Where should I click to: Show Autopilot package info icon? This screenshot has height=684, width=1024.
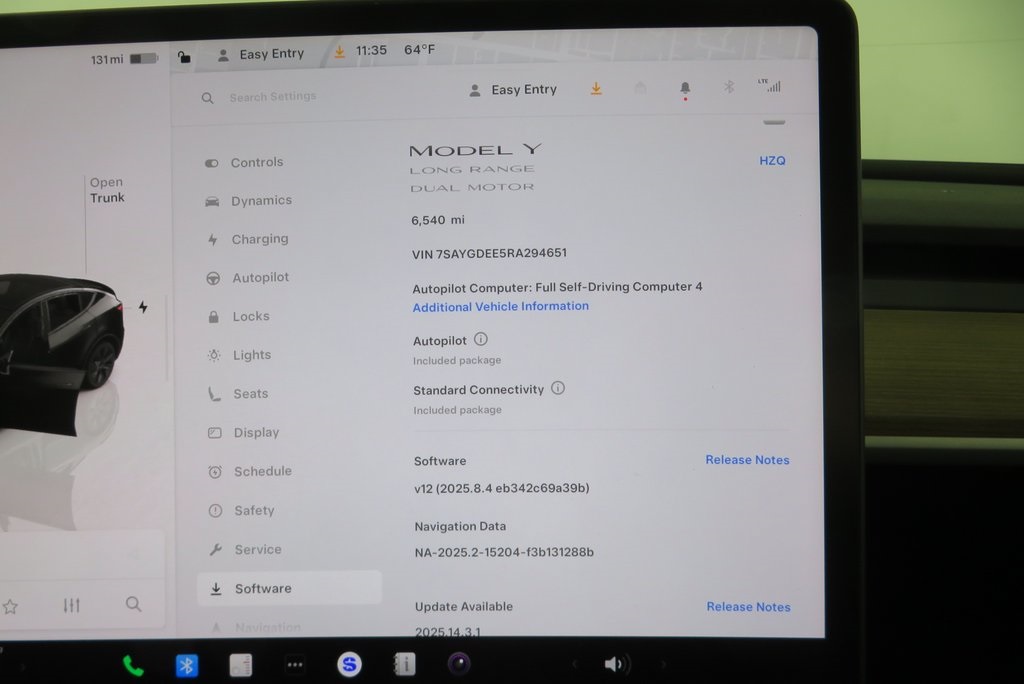pyautogui.click(x=481, y=339)
